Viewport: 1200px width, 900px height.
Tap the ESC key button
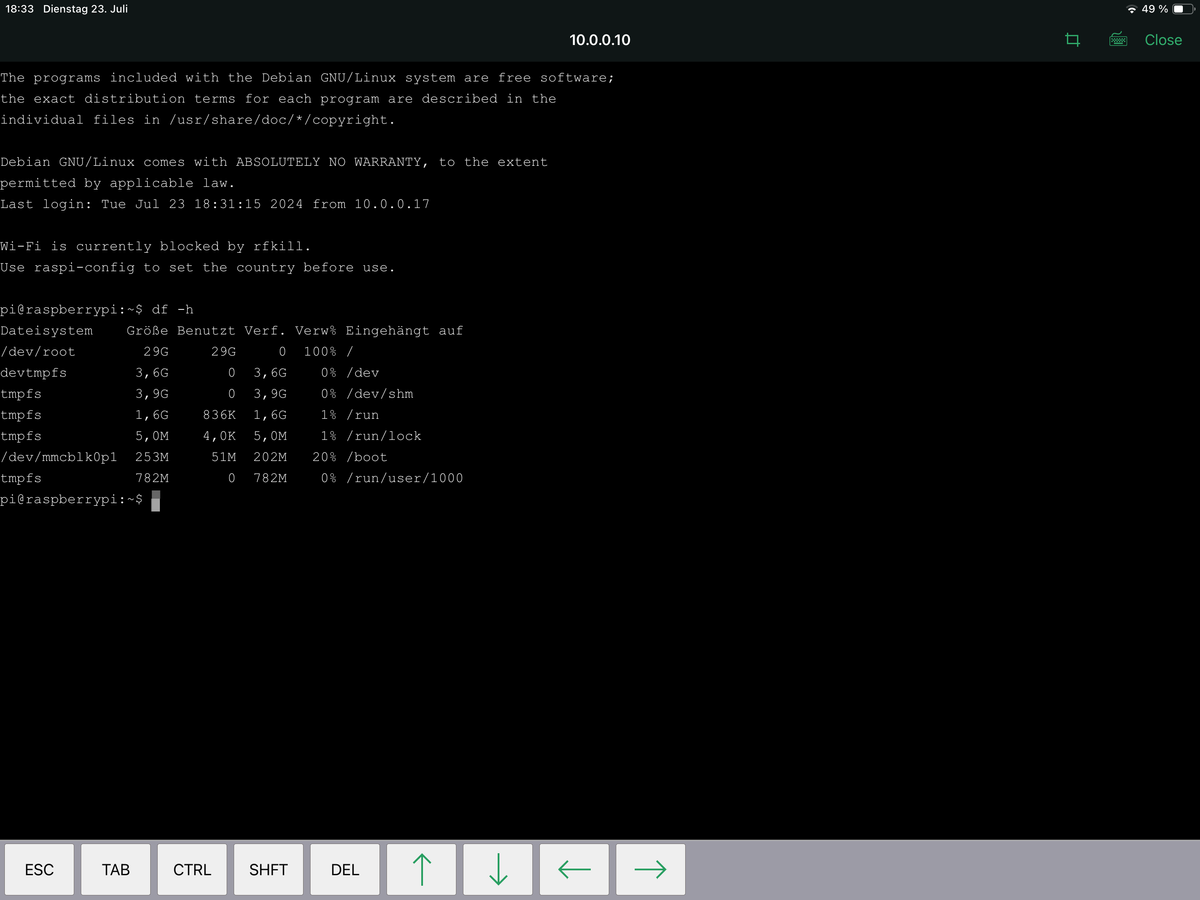pos(39,870)
